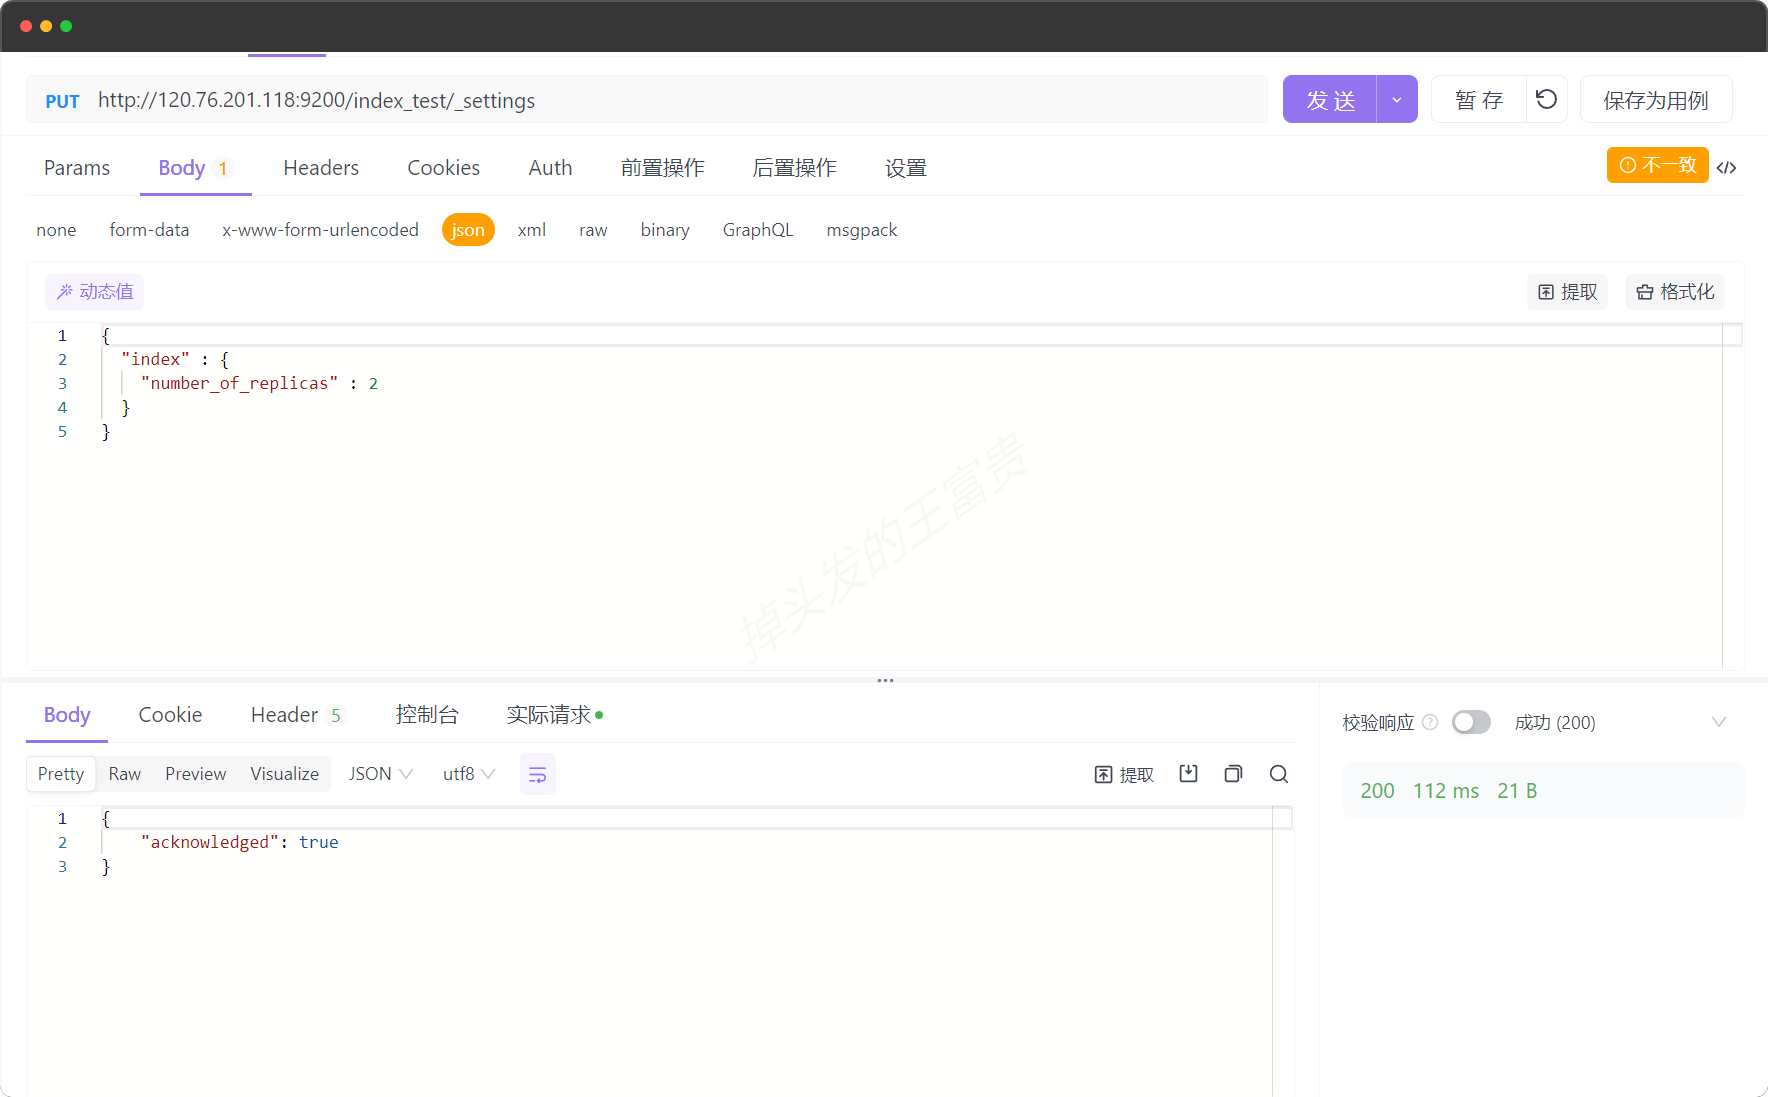This screenshot has width=1768, height=1097.
Task: Select x-www-form-urlencoded body type
Action: point(320,230)
